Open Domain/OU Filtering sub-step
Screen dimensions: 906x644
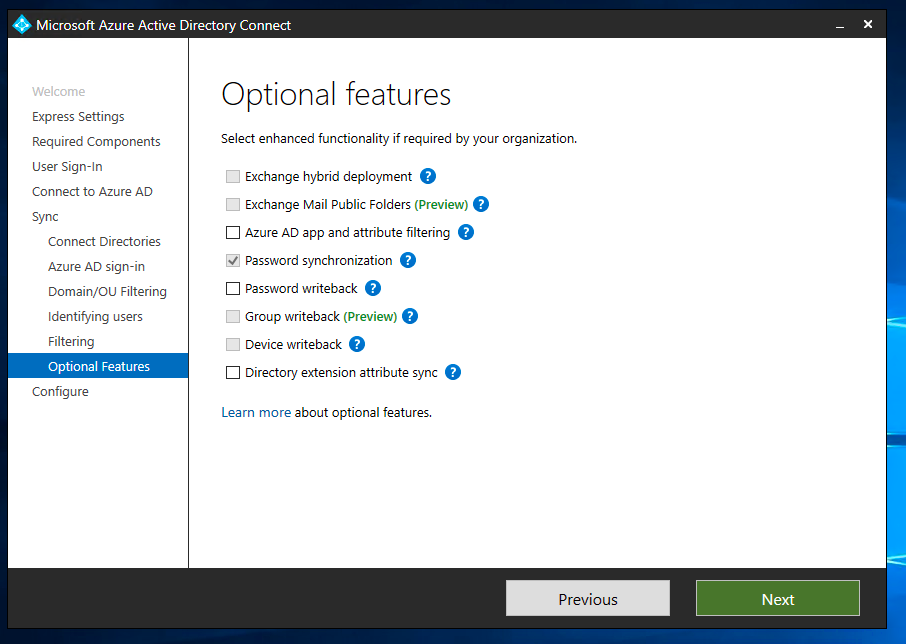(x=107, y=292)
